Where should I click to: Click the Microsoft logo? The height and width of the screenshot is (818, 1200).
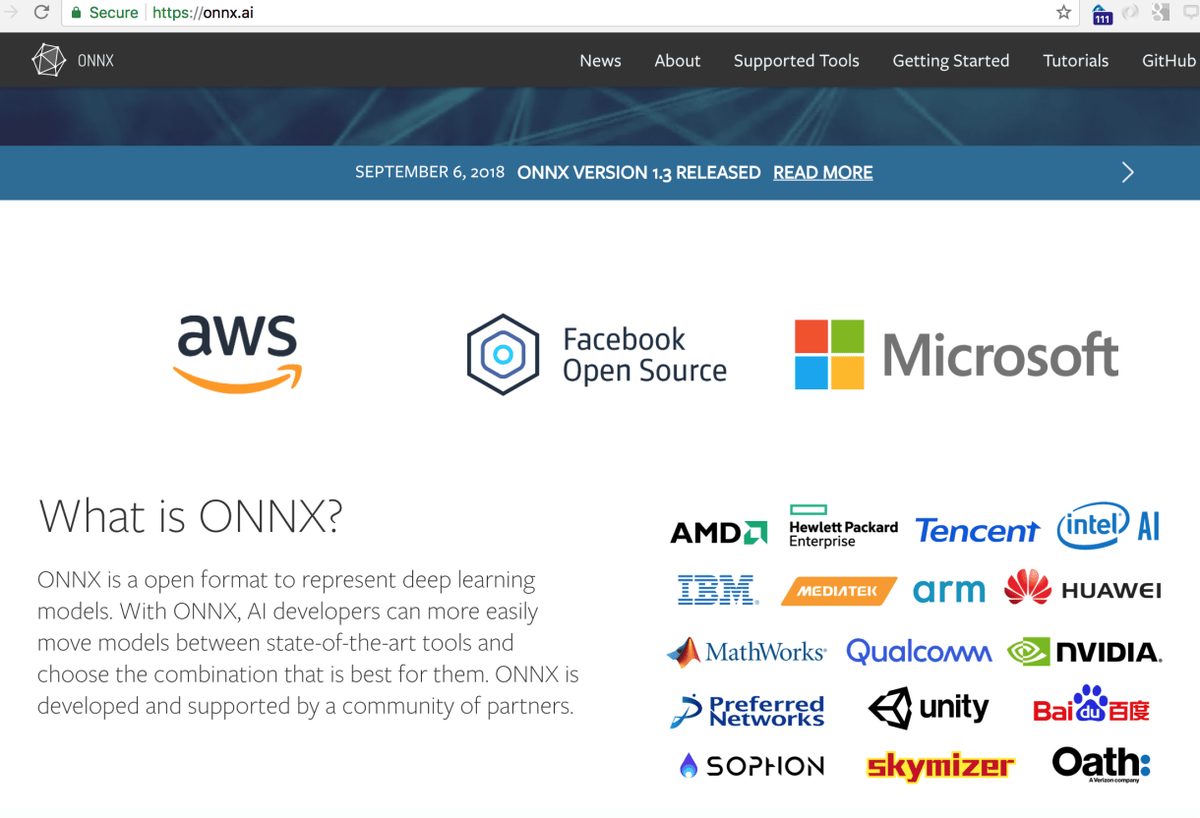click(x=955, y=354)
